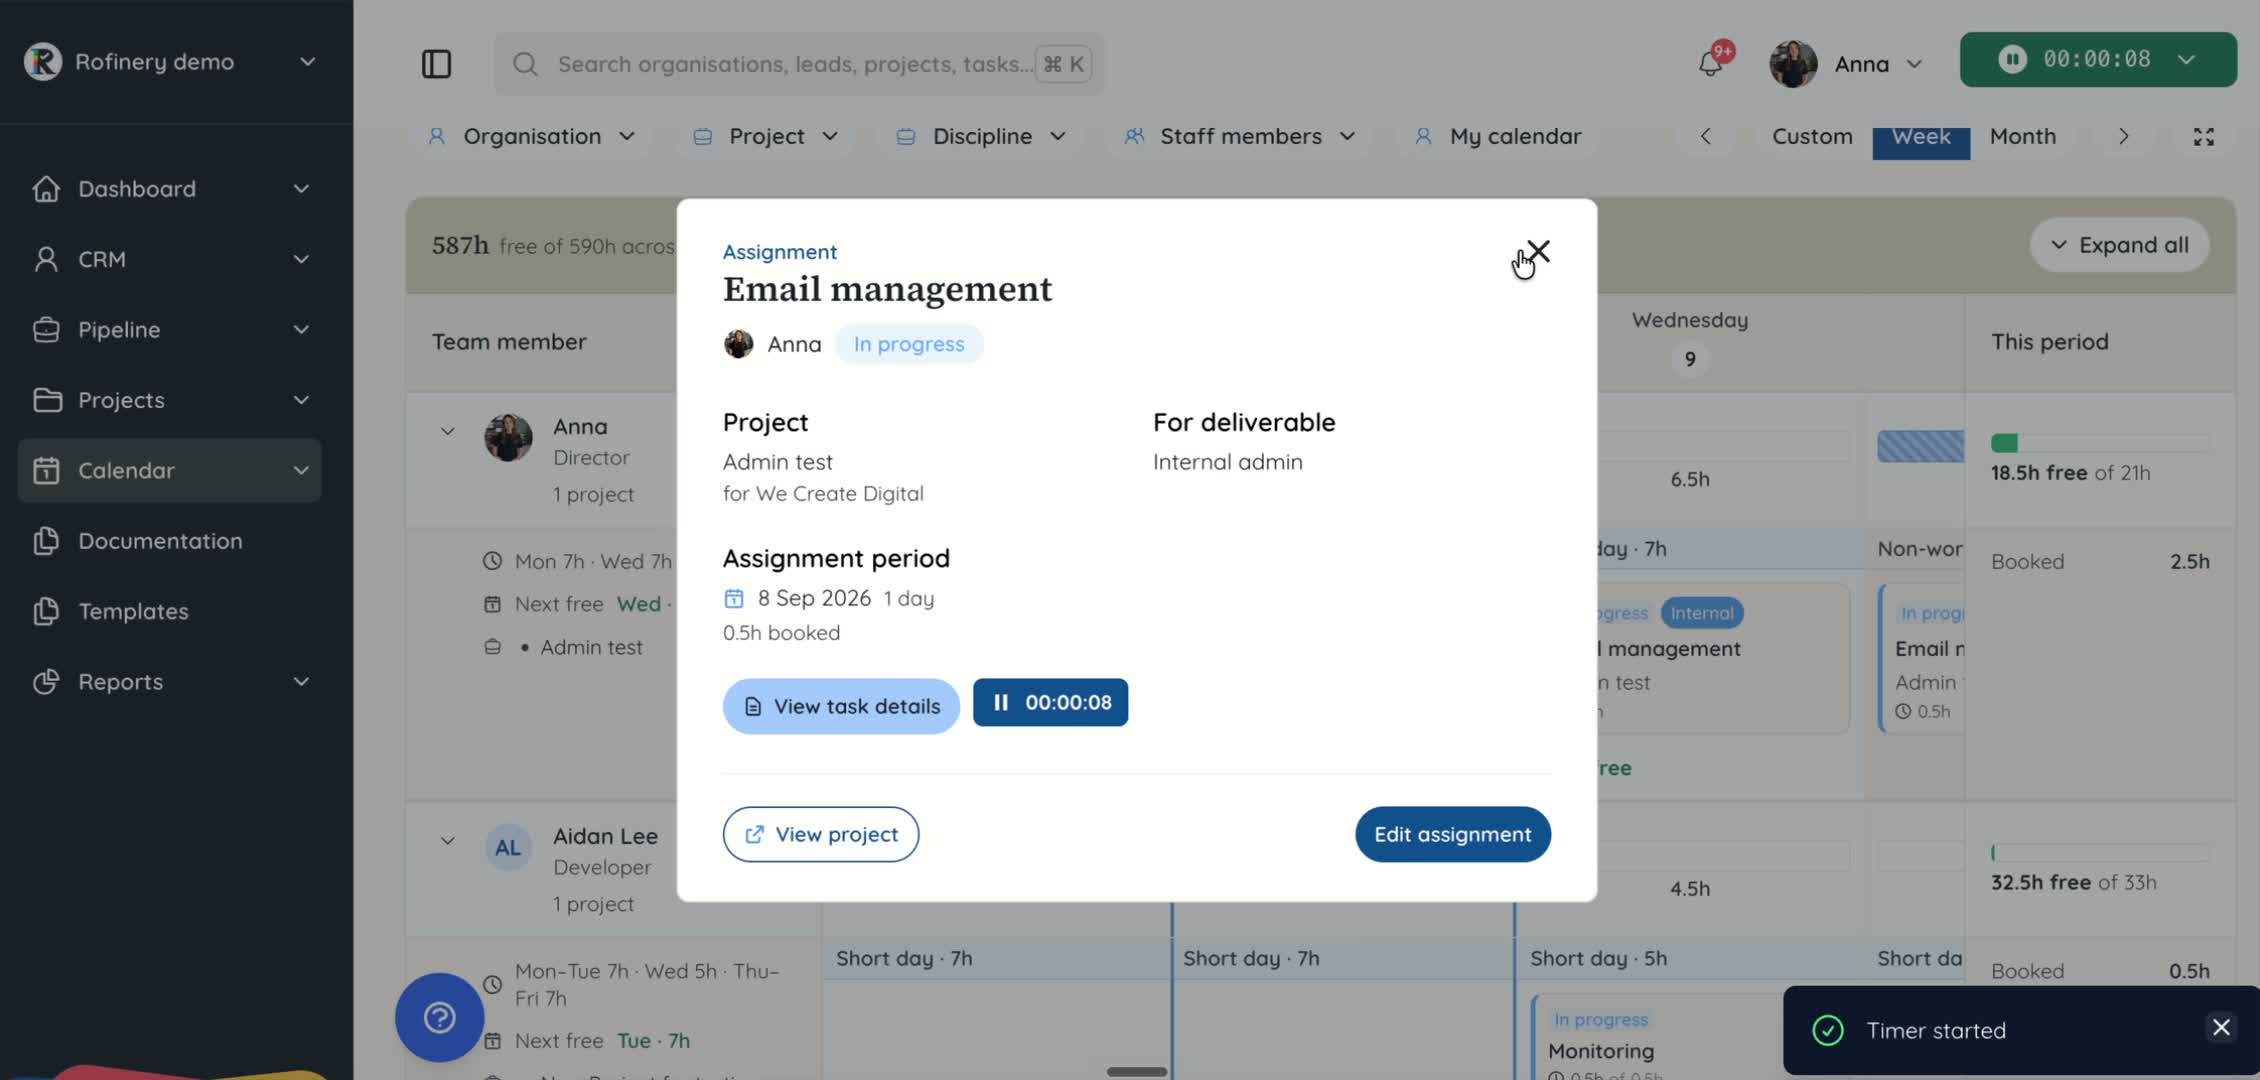The width and height of the screenshot is (2260, 1080).
Task: Click the View project button
Action: 820,835
